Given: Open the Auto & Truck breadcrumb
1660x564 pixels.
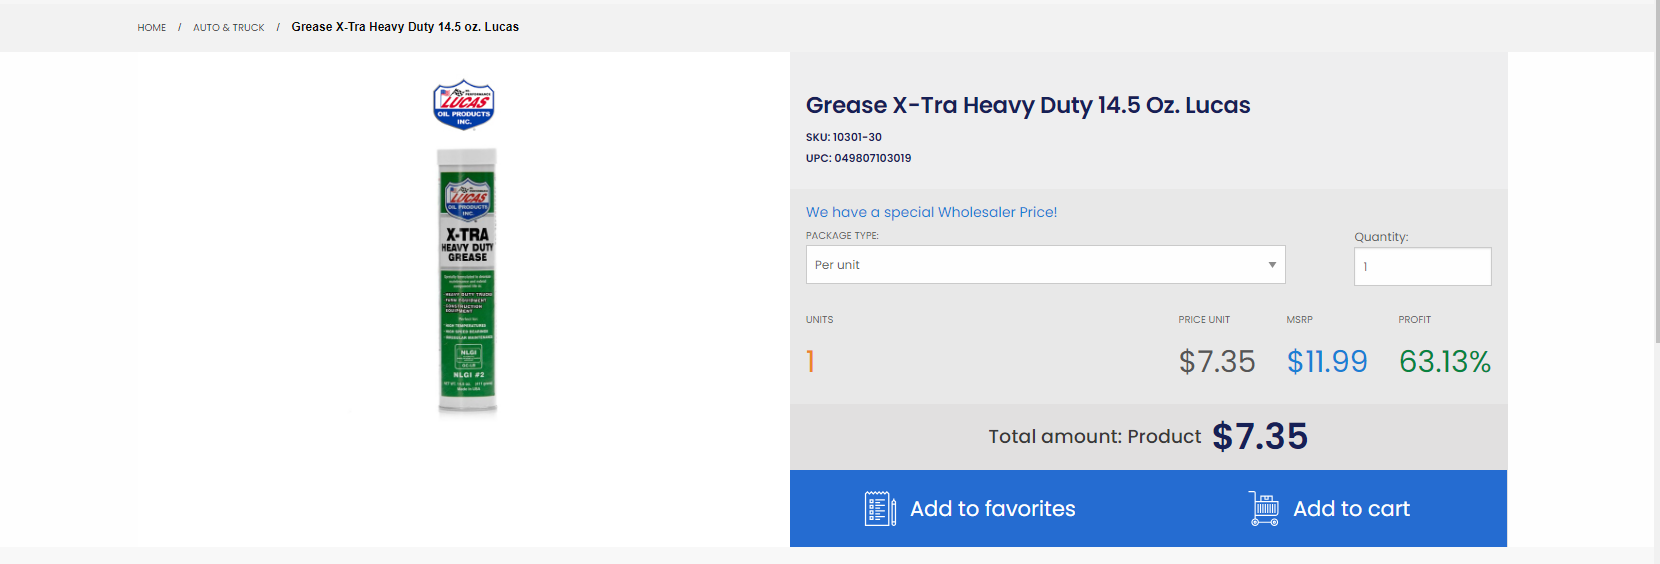Looking at the screenshot, I should point(229,28).
